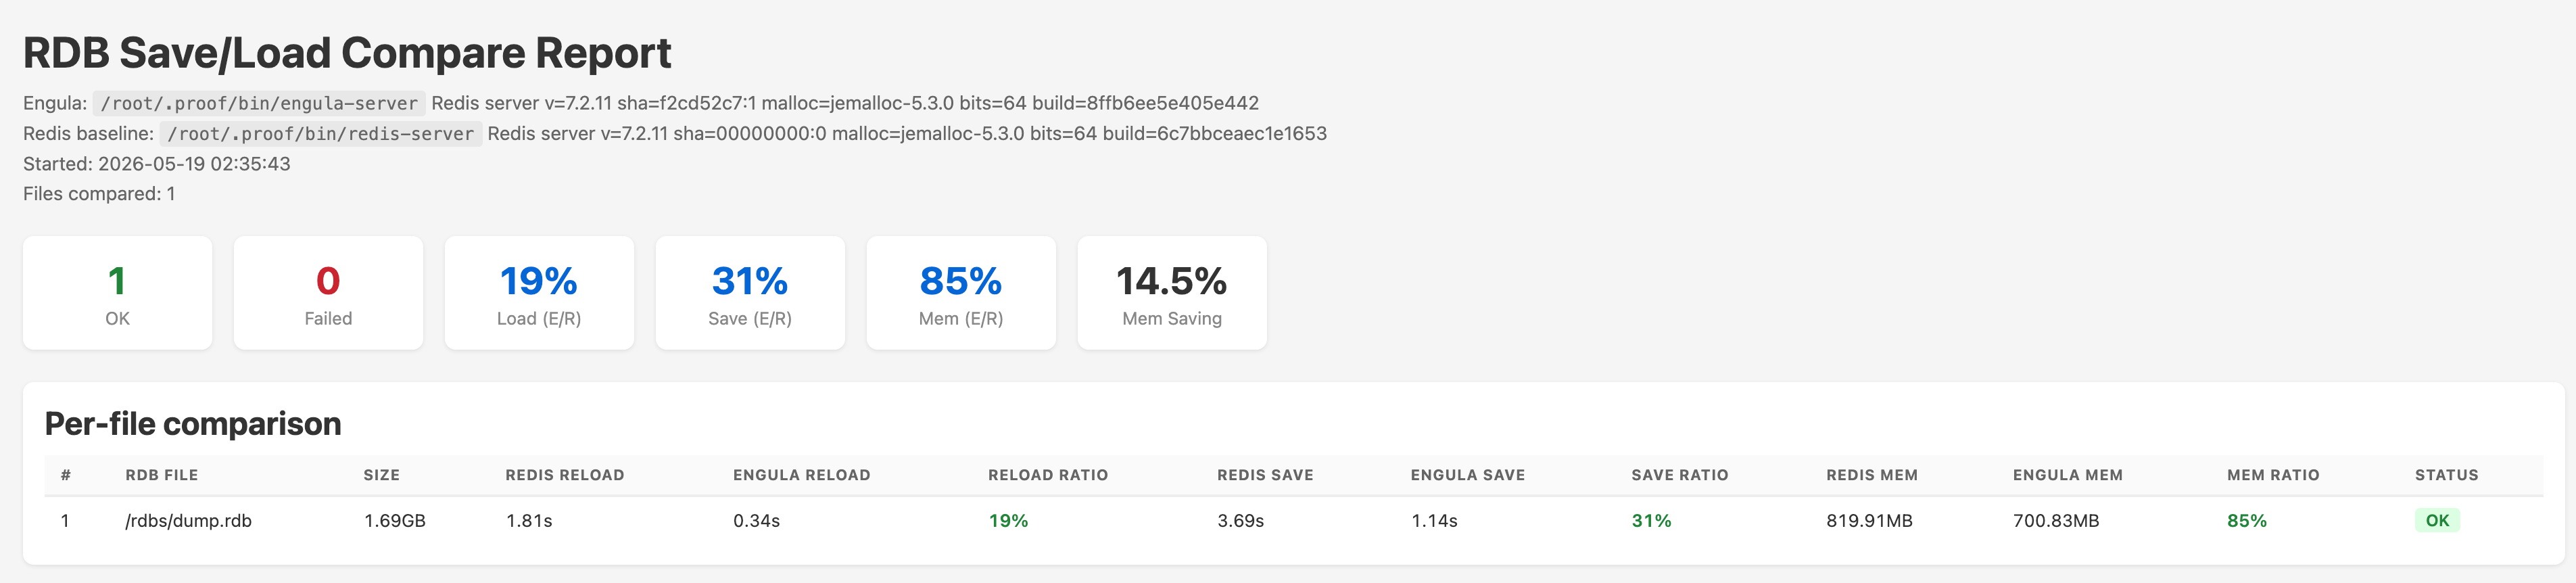
Task: Click the Mem (E/R) 85% card
Action: (x=961, y=293)
